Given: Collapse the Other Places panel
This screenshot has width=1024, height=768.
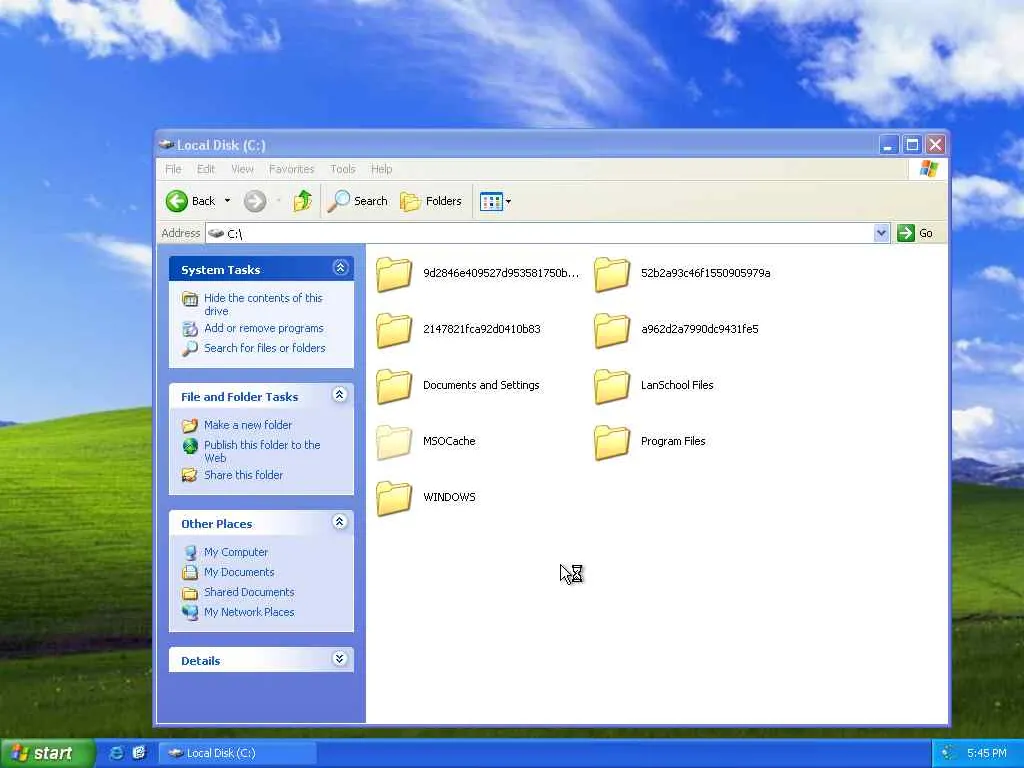Looking at the screenshot, I should coord(340,522).
